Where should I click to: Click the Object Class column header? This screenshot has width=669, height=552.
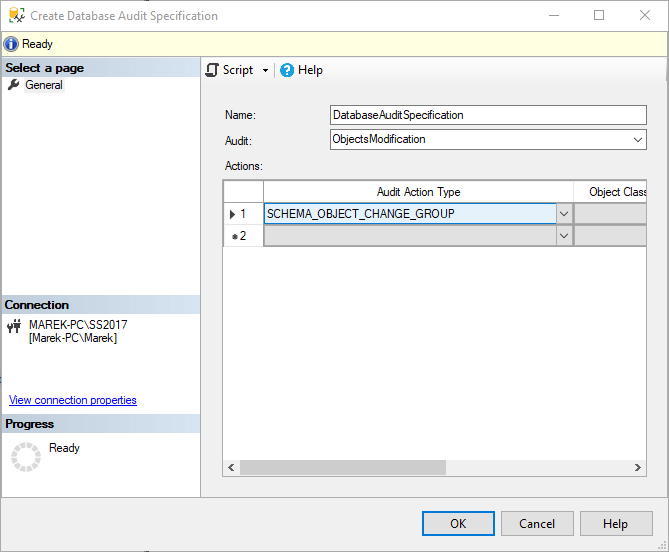[610, 192]
